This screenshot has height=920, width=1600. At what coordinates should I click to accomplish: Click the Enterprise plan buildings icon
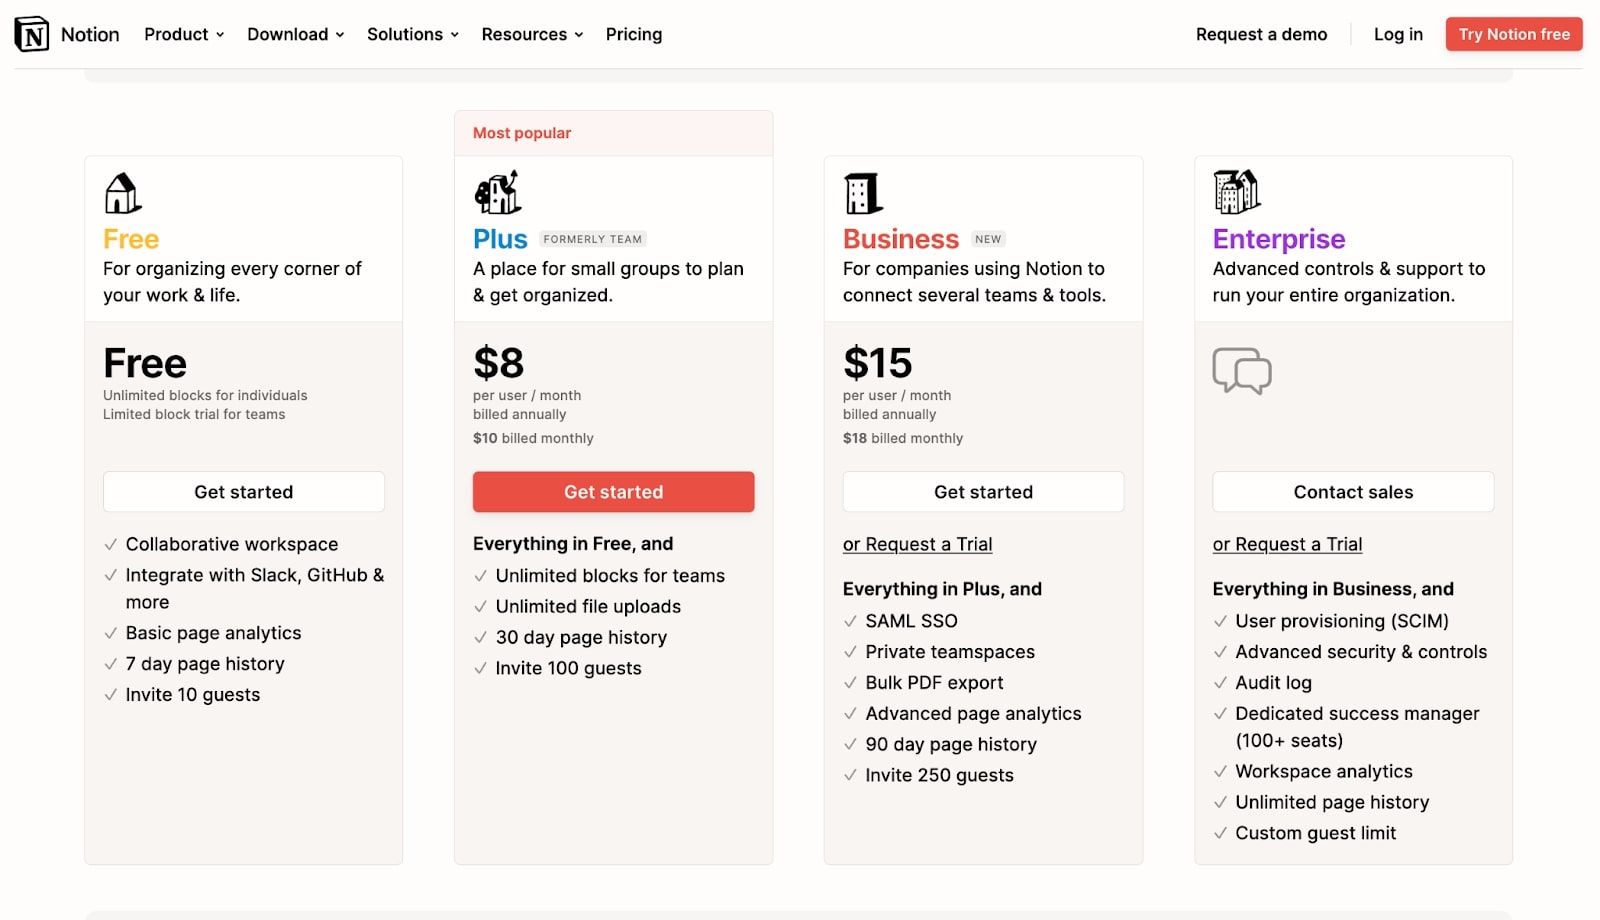pyautogui.click(x=1236, y=192)
